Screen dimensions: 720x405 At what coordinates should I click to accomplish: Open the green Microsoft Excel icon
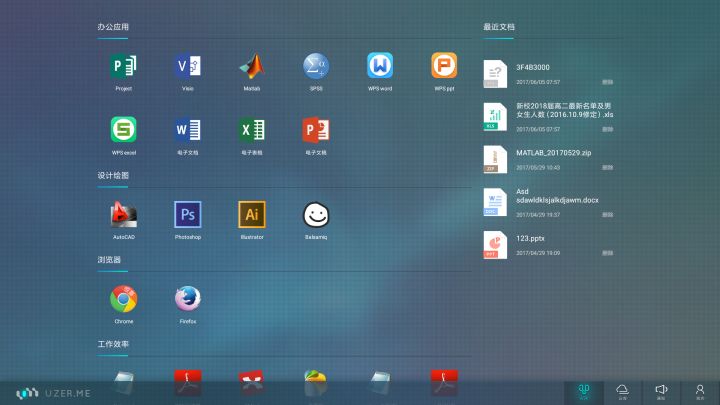click(252, 130)
